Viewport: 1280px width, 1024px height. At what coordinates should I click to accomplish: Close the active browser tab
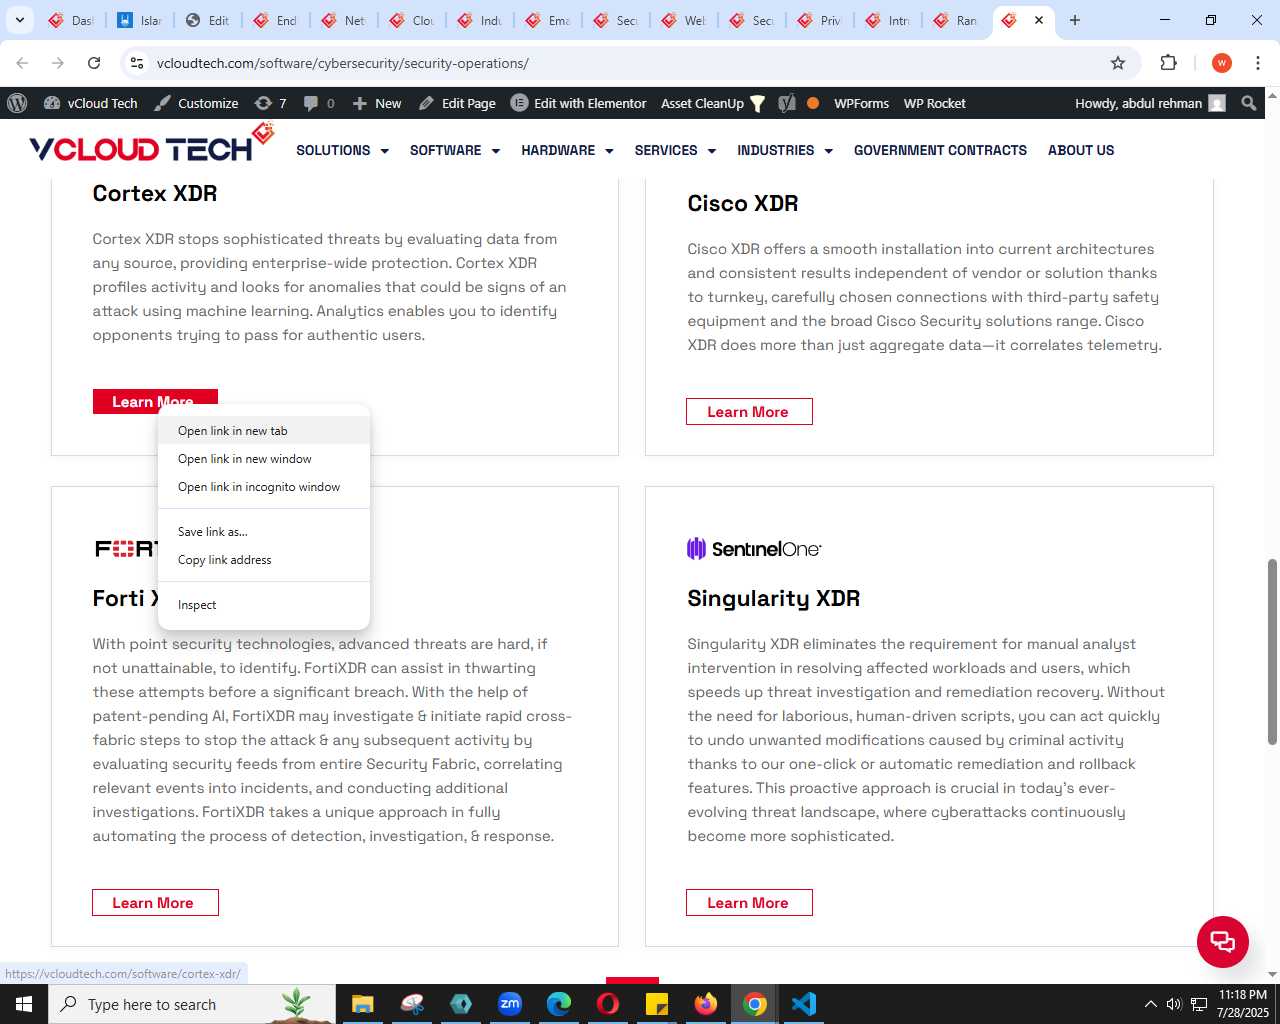[x=1039, y=20]
